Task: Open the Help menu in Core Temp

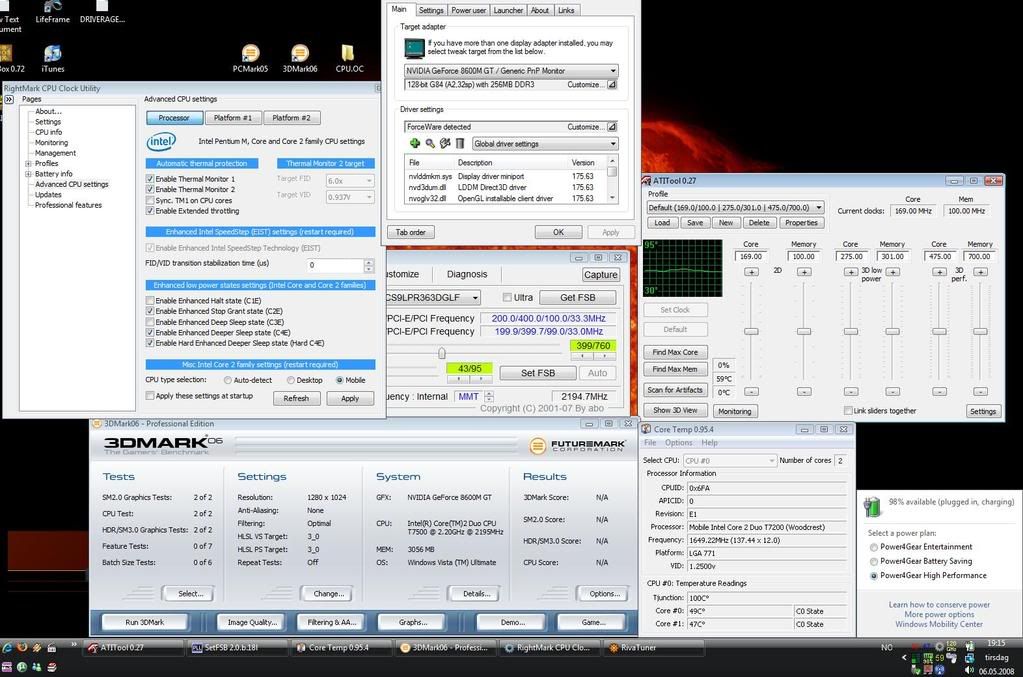Action: [709, 442]
